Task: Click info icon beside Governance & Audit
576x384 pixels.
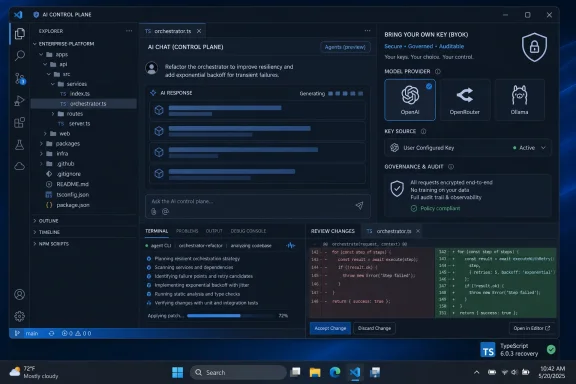Action: (451, 166)
